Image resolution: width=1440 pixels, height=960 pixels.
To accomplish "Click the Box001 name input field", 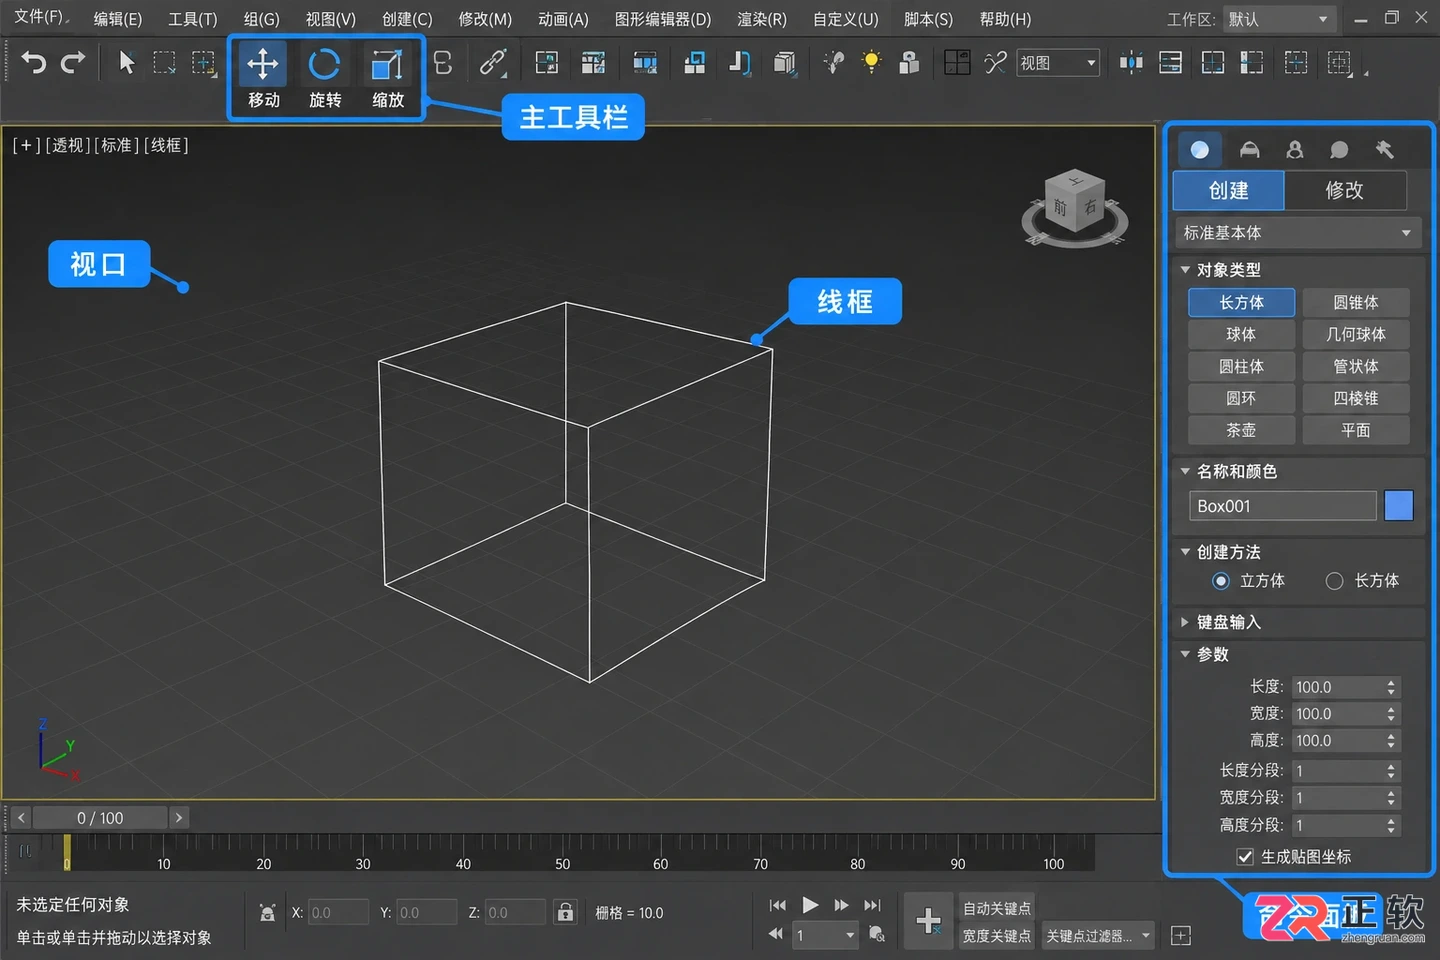I will [1282, 506].
